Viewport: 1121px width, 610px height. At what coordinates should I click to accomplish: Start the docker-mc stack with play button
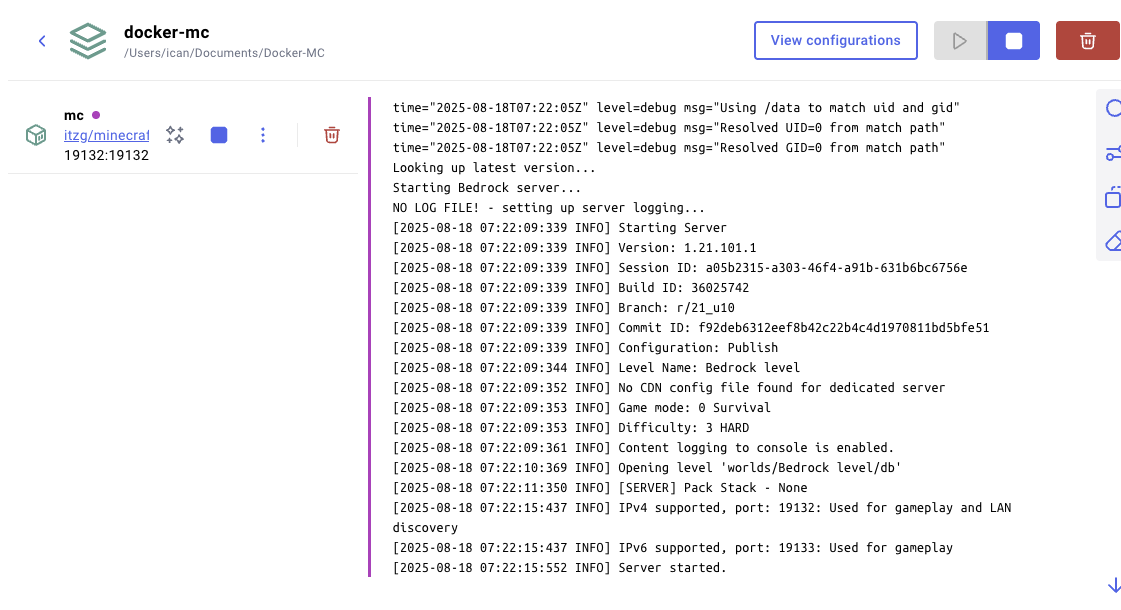[960, 41]
